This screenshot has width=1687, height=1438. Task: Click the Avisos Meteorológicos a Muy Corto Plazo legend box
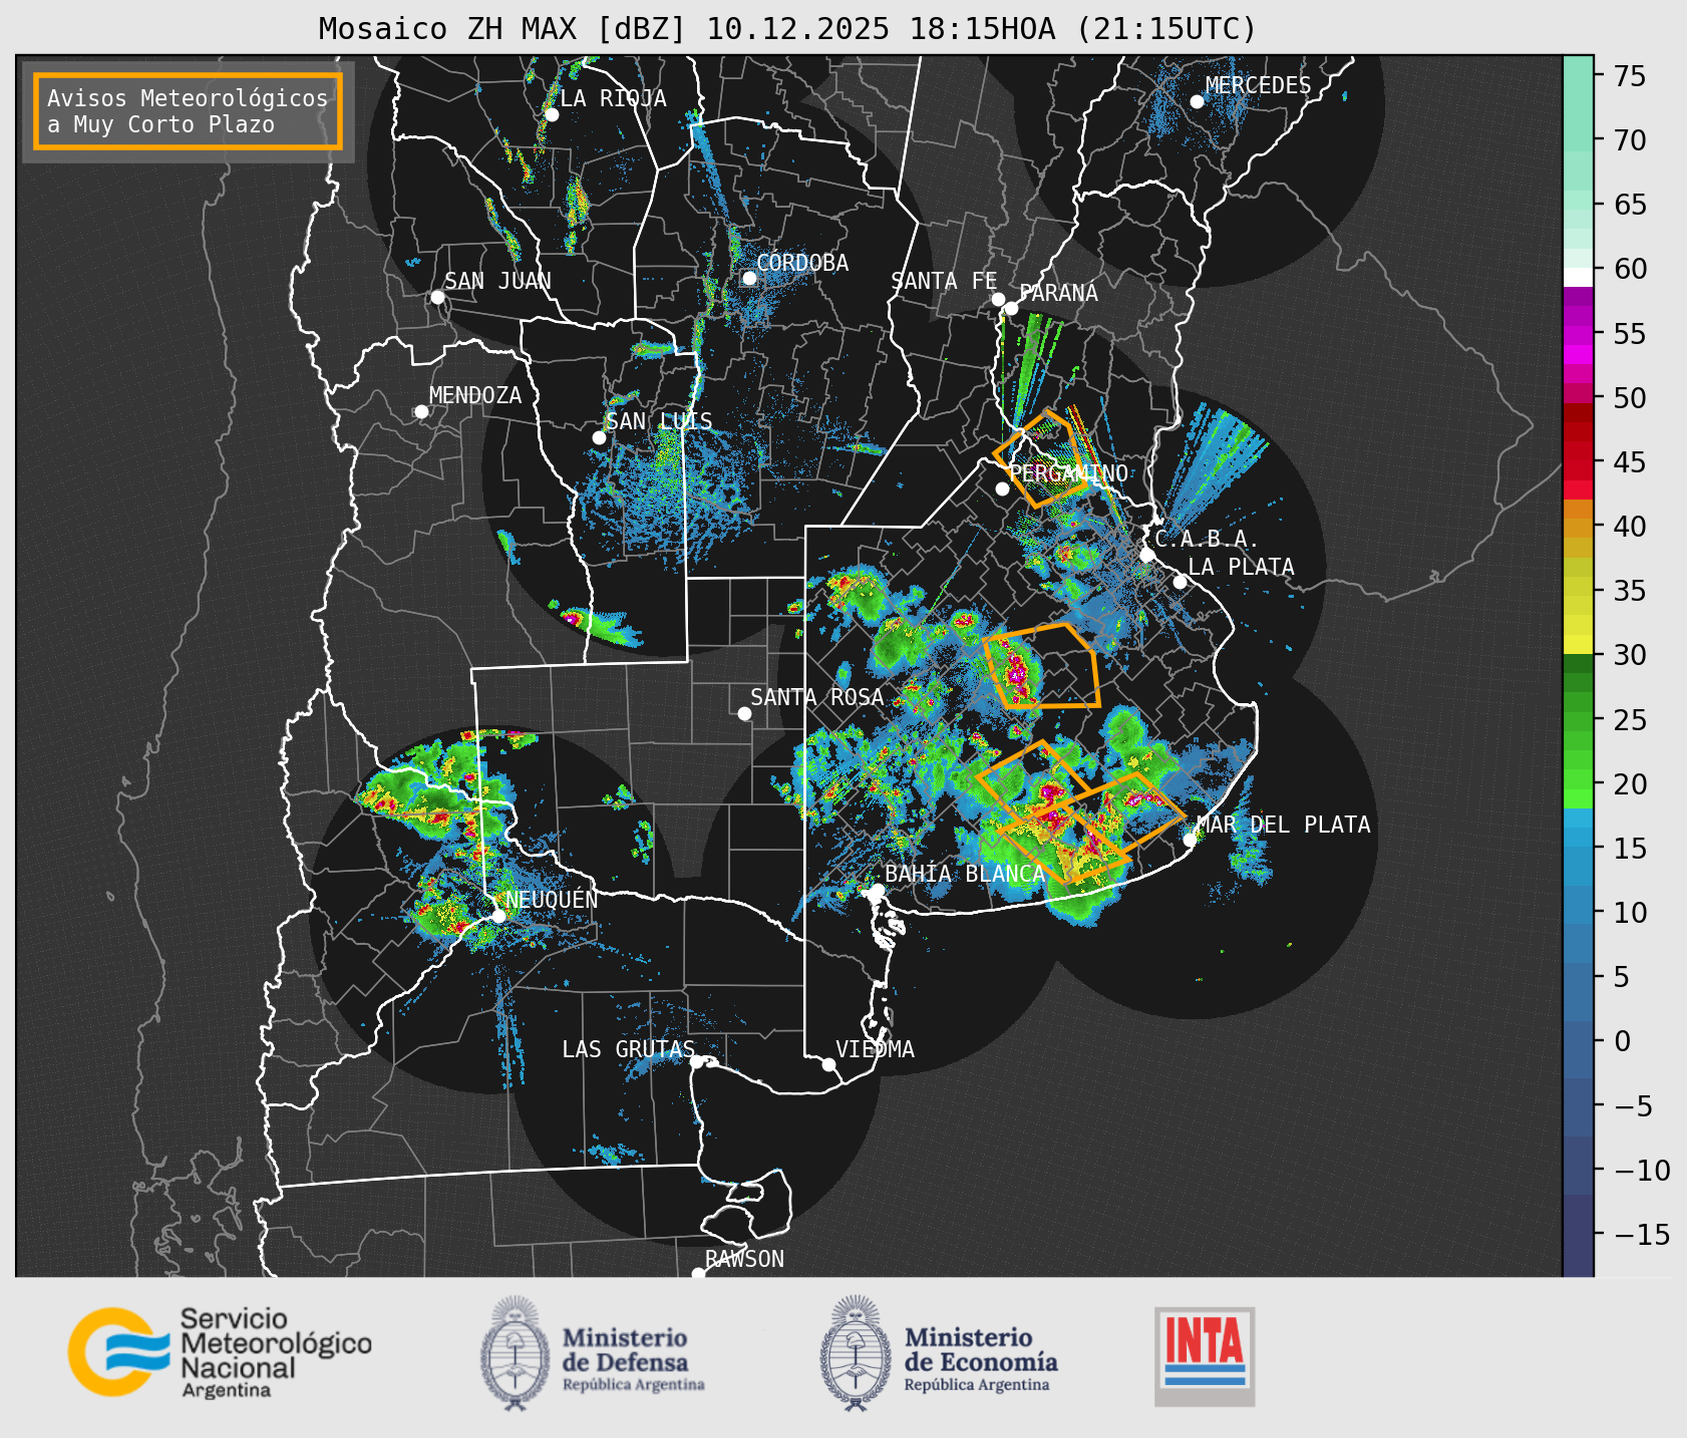(188, 111)
